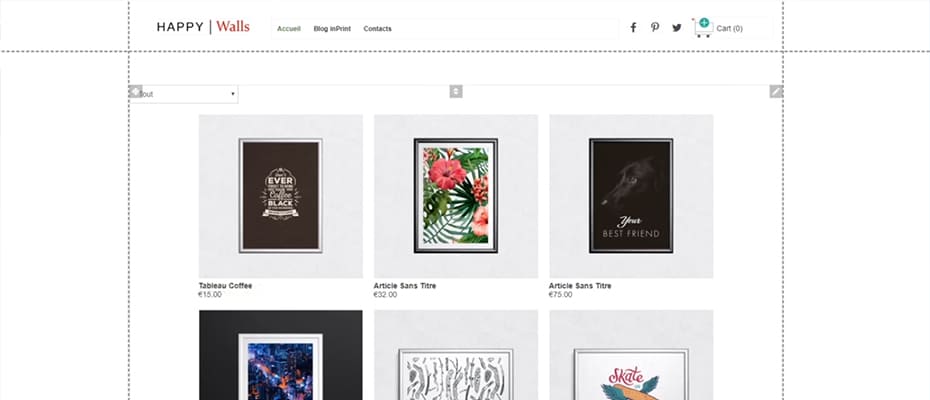The image size is (930, 400).
Task: Open the Facebook social link icon
Action: 633,28
